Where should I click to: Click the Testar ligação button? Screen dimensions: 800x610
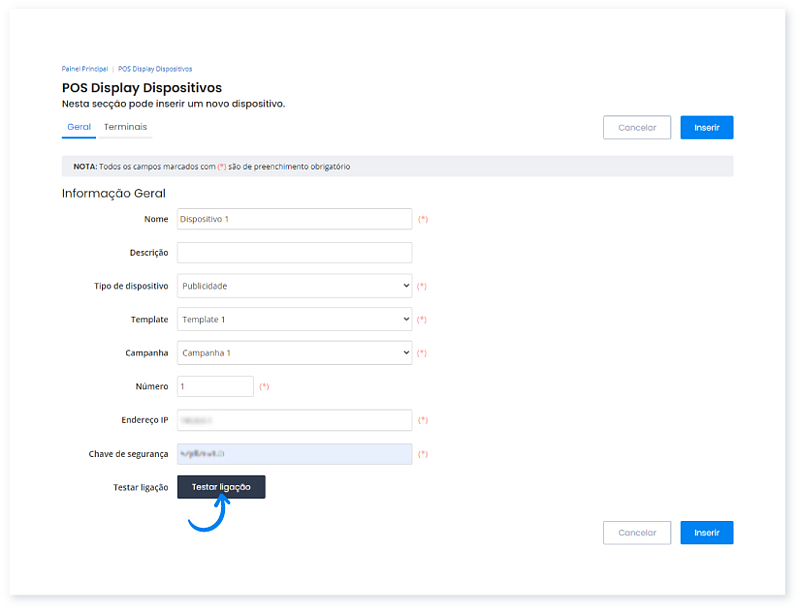[x=221, y=487]
